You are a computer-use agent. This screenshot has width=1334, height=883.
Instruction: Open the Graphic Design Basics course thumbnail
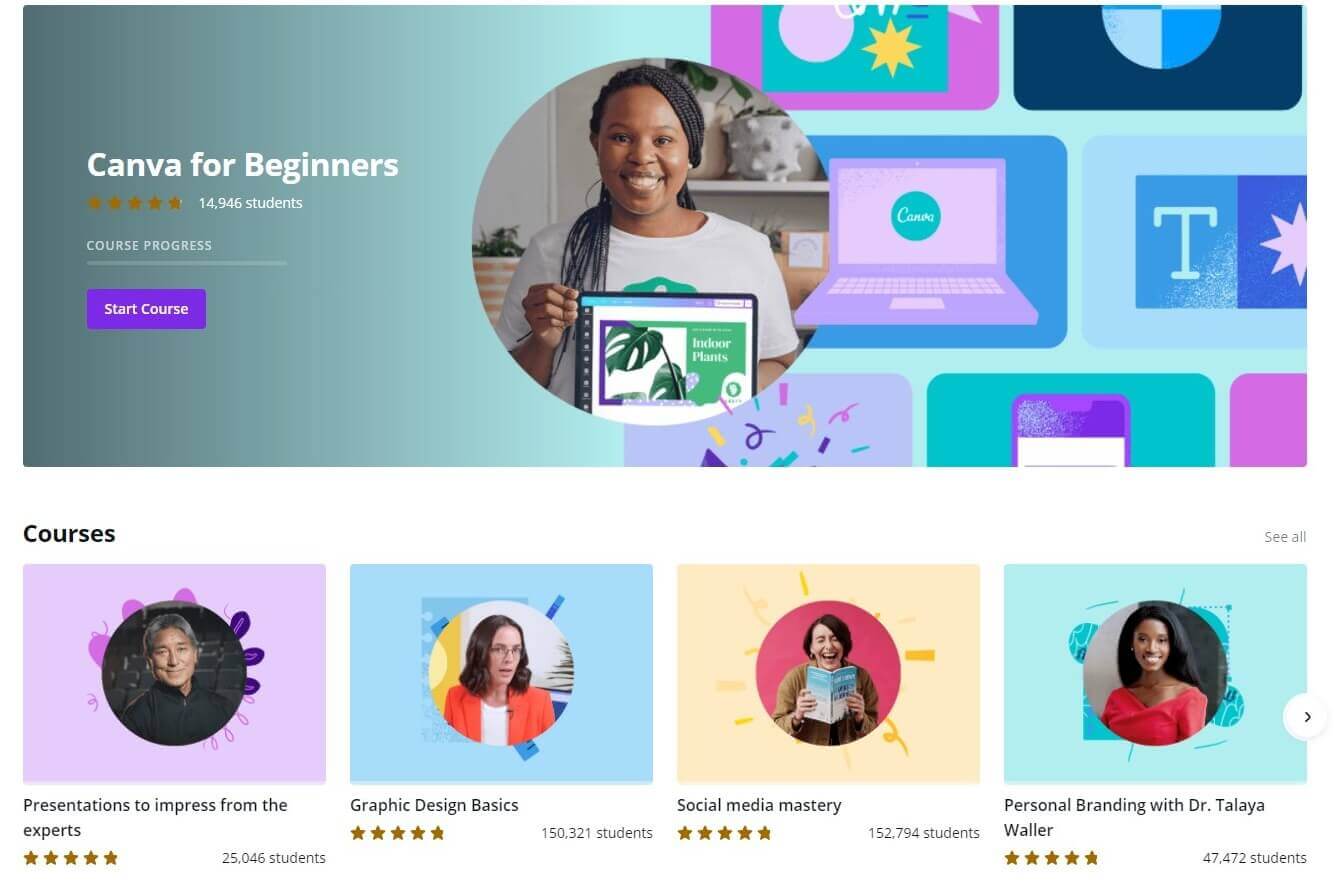click(x=501, y=673)
